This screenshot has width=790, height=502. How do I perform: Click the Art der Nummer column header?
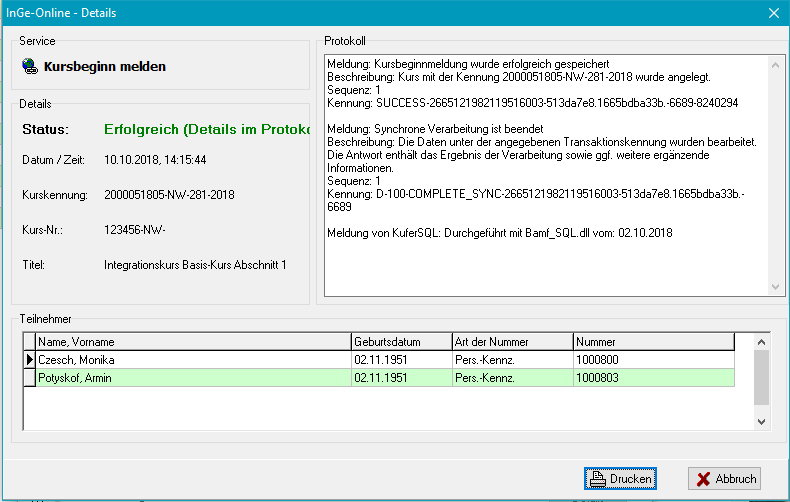coord(512,342)
